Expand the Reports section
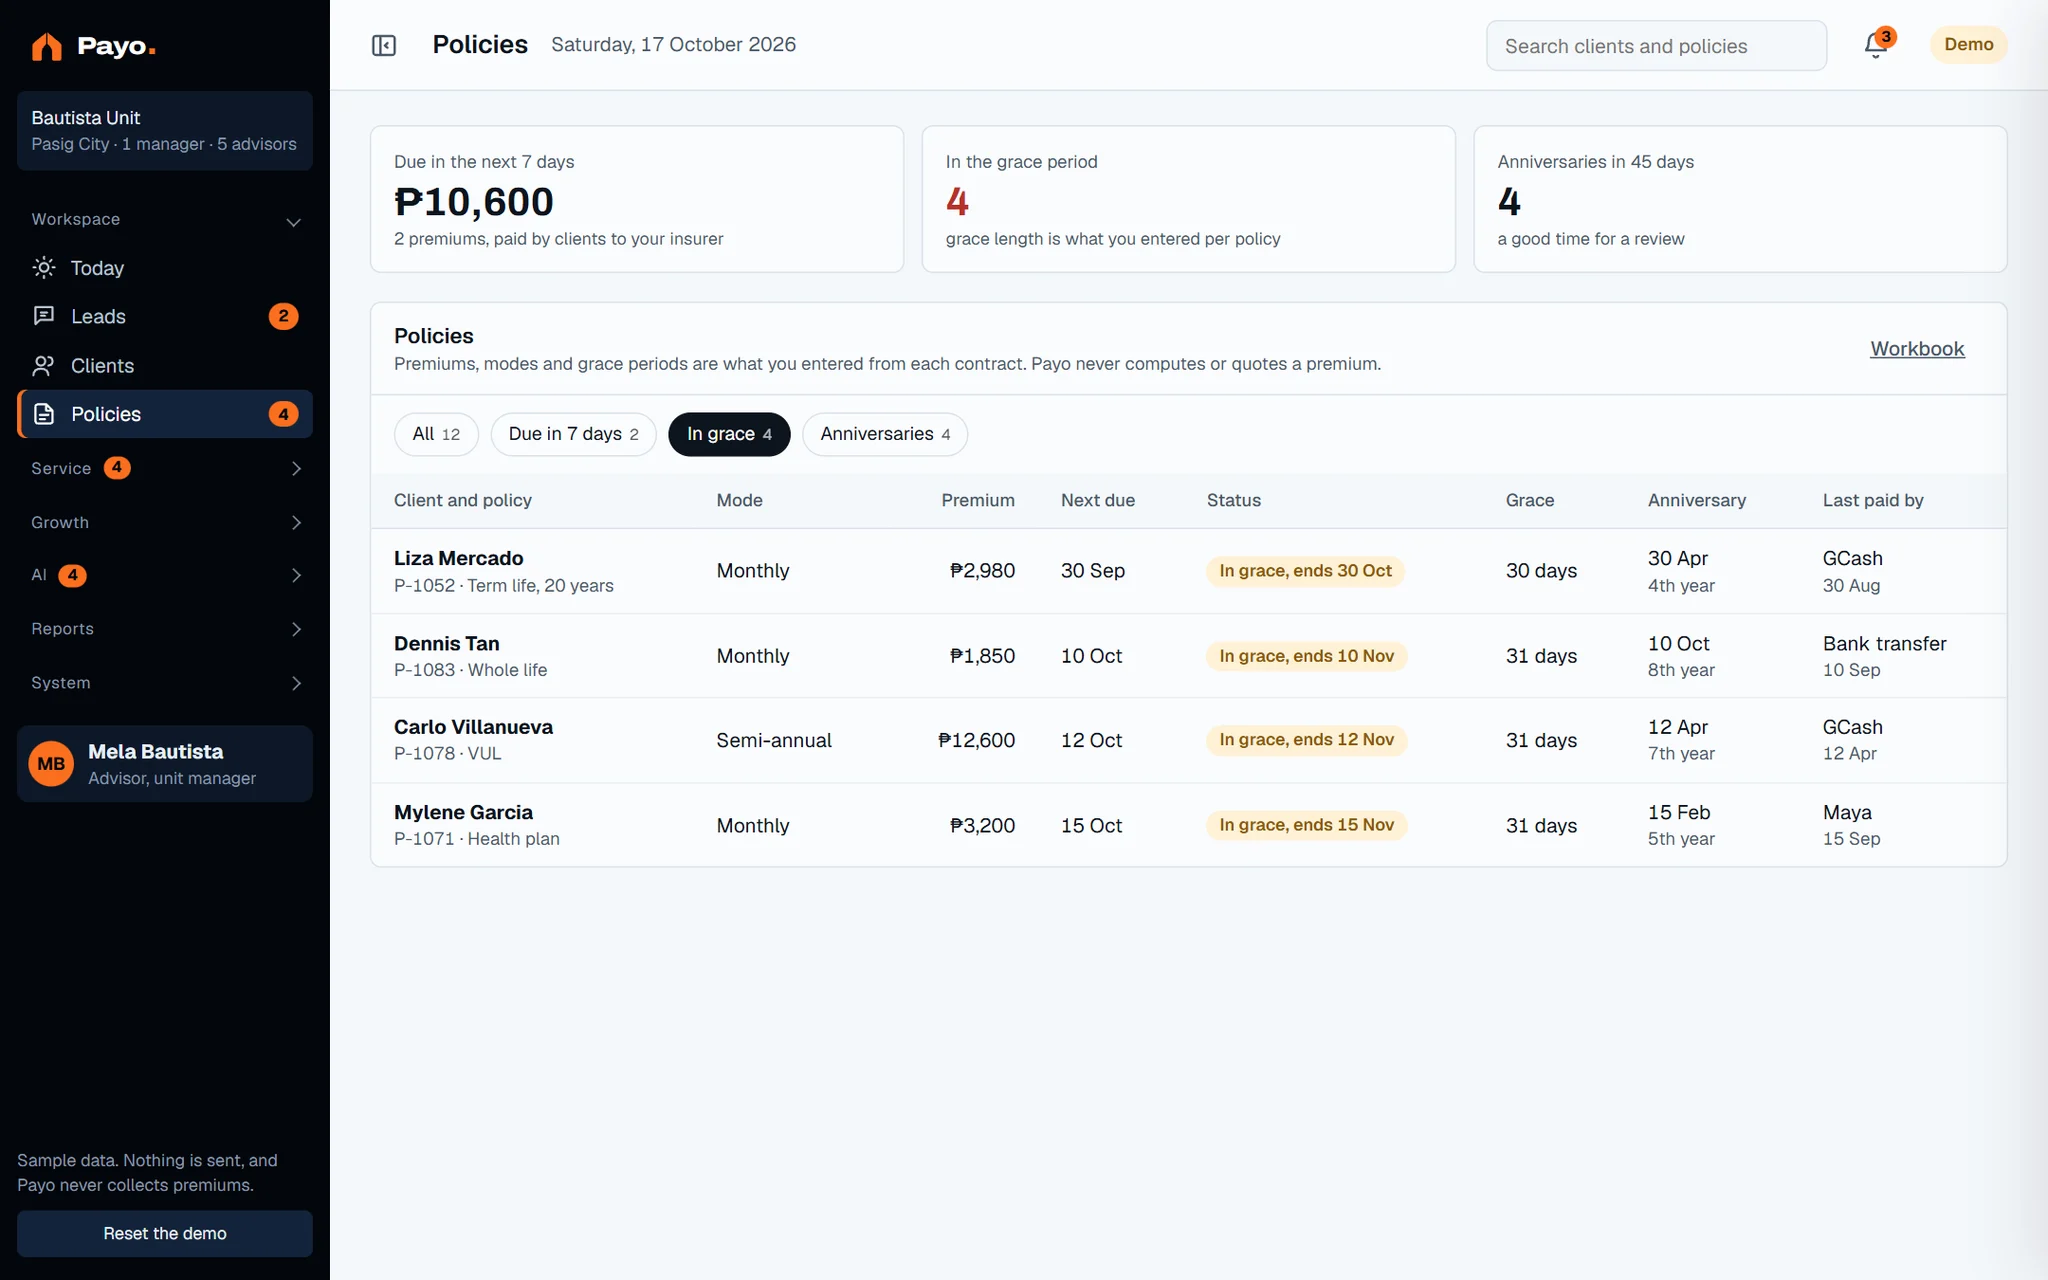The height and width of the screenshot is (1280, 2048). (x=165, y=629)
